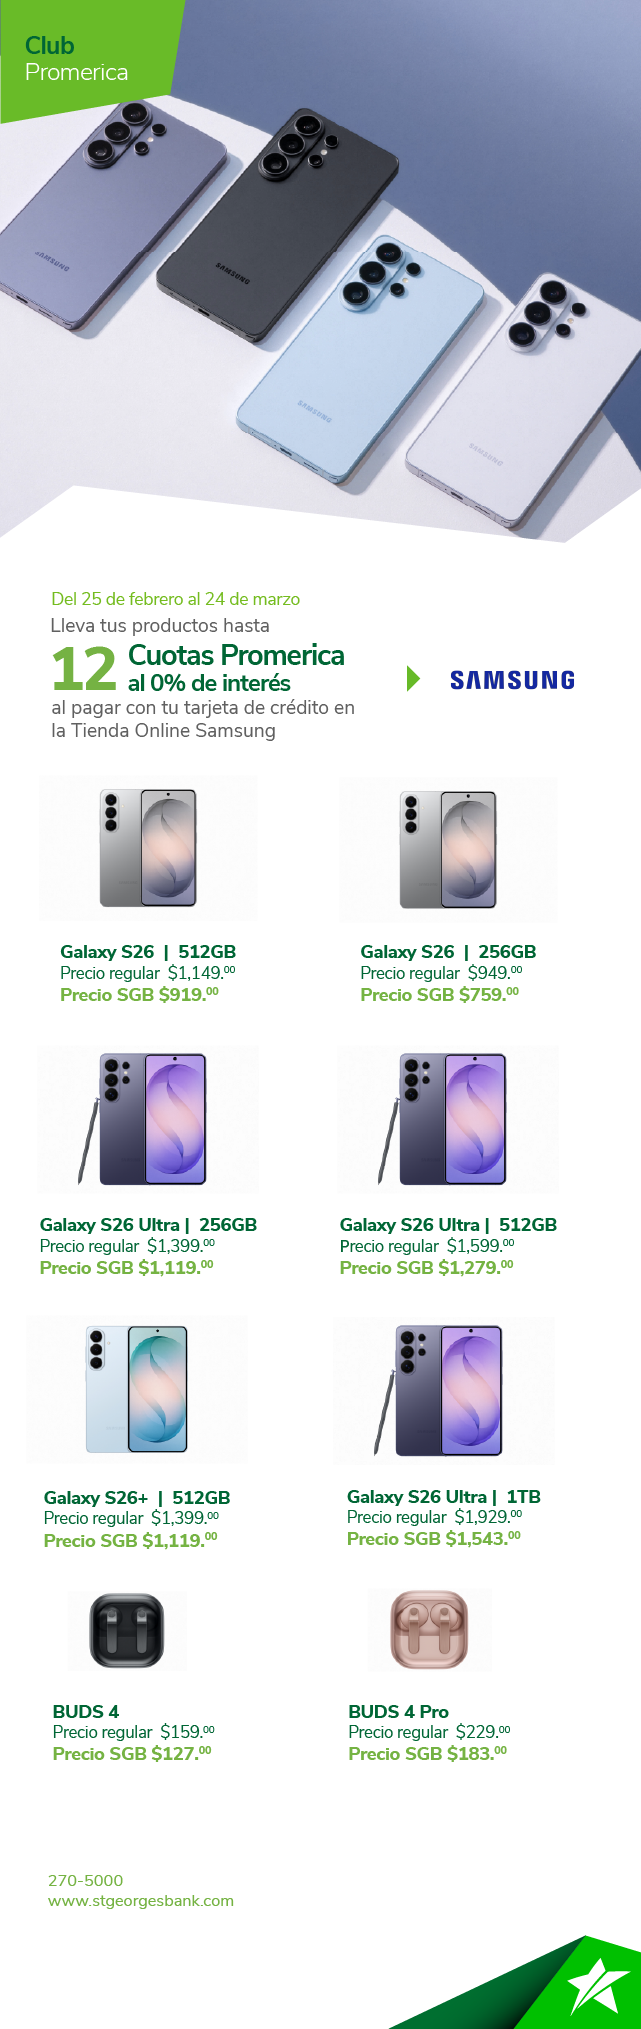641x2029 pixels.
Task: Open the Galaxy S26 Ultra 256GB image
Action: (148, 1119)
